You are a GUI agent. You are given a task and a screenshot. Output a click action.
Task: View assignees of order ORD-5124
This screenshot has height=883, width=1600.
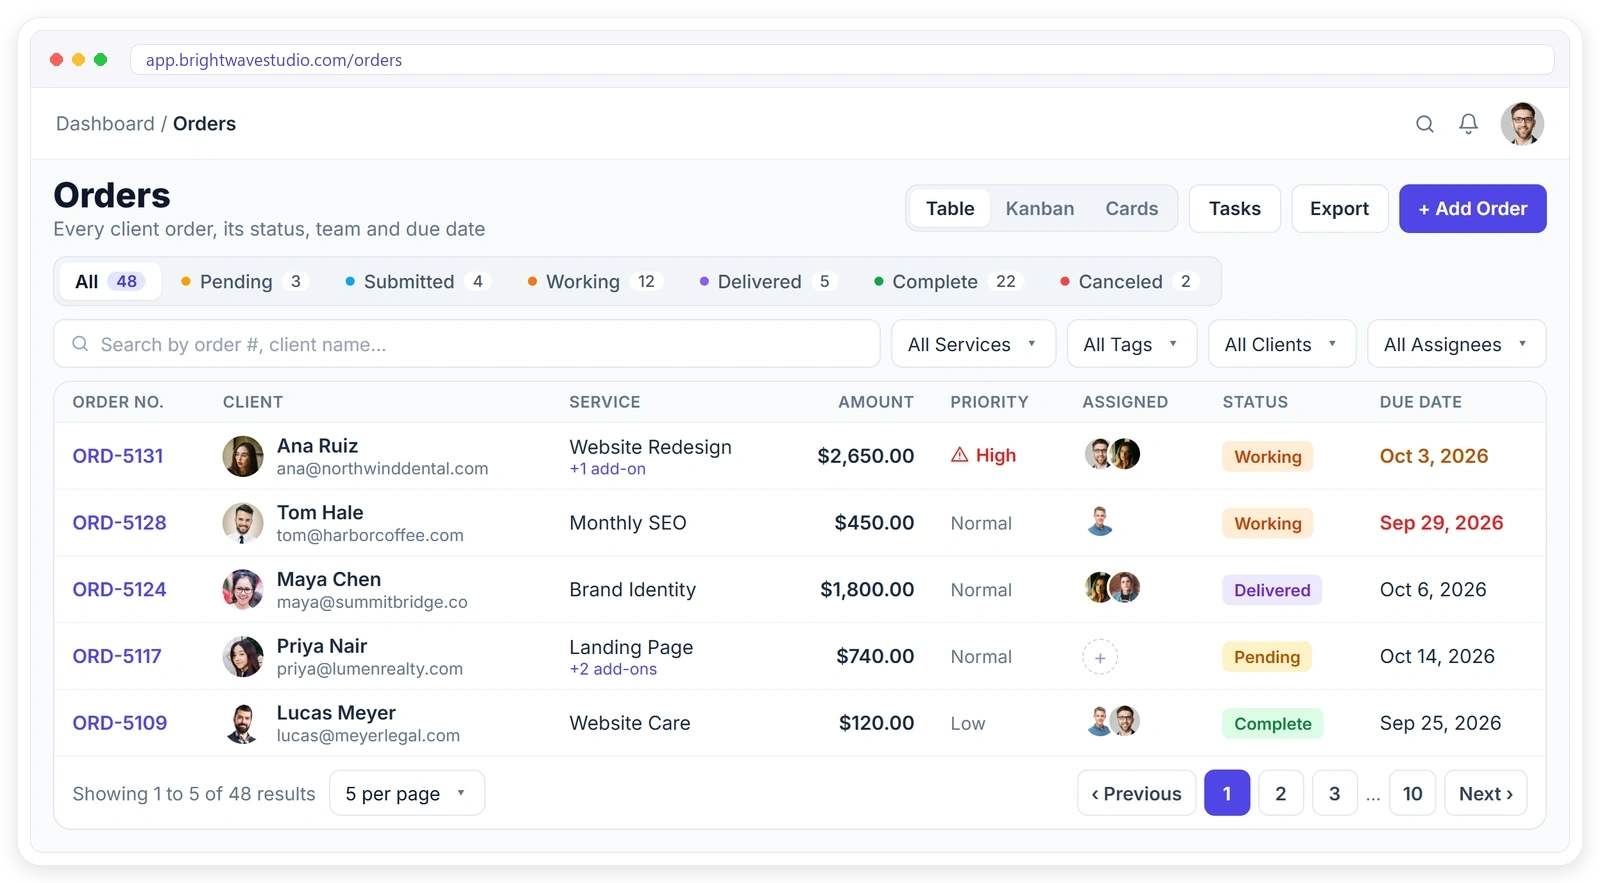[1112, 587]
